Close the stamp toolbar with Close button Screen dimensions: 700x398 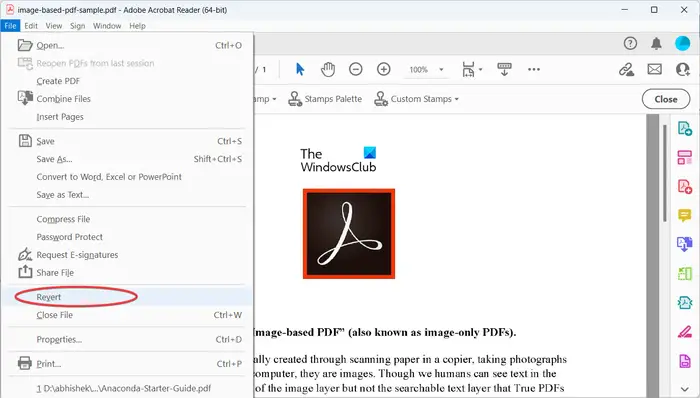point(666,99)
